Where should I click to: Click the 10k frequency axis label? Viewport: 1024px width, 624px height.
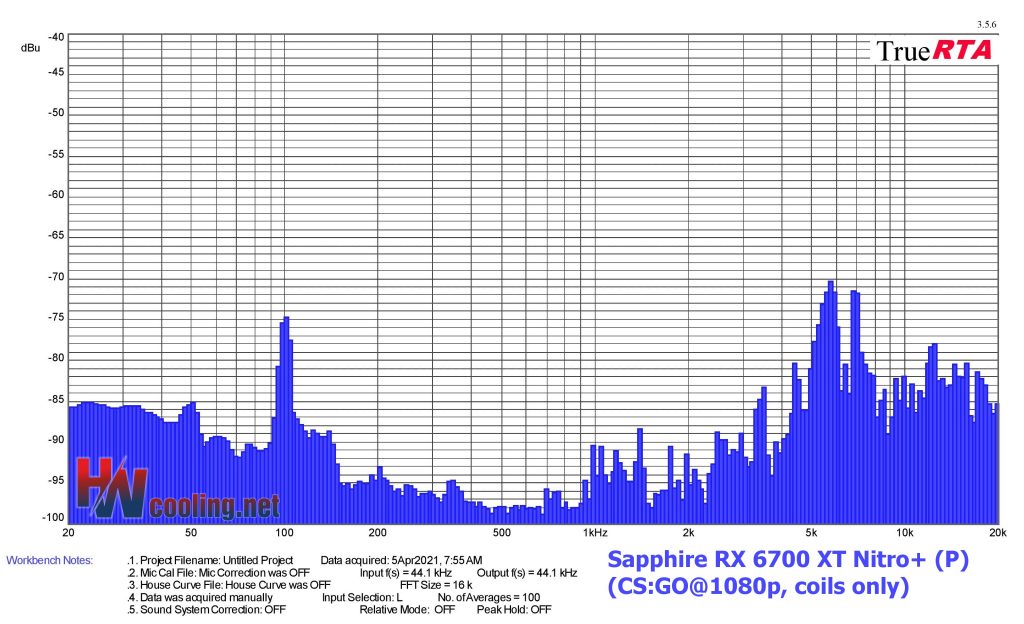904,533
